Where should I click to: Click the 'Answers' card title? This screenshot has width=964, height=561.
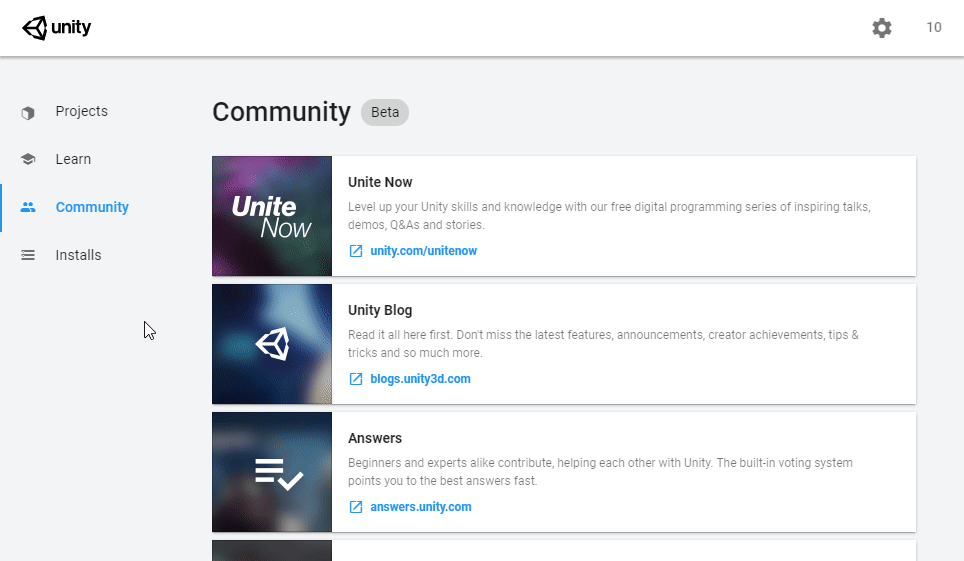375,438
